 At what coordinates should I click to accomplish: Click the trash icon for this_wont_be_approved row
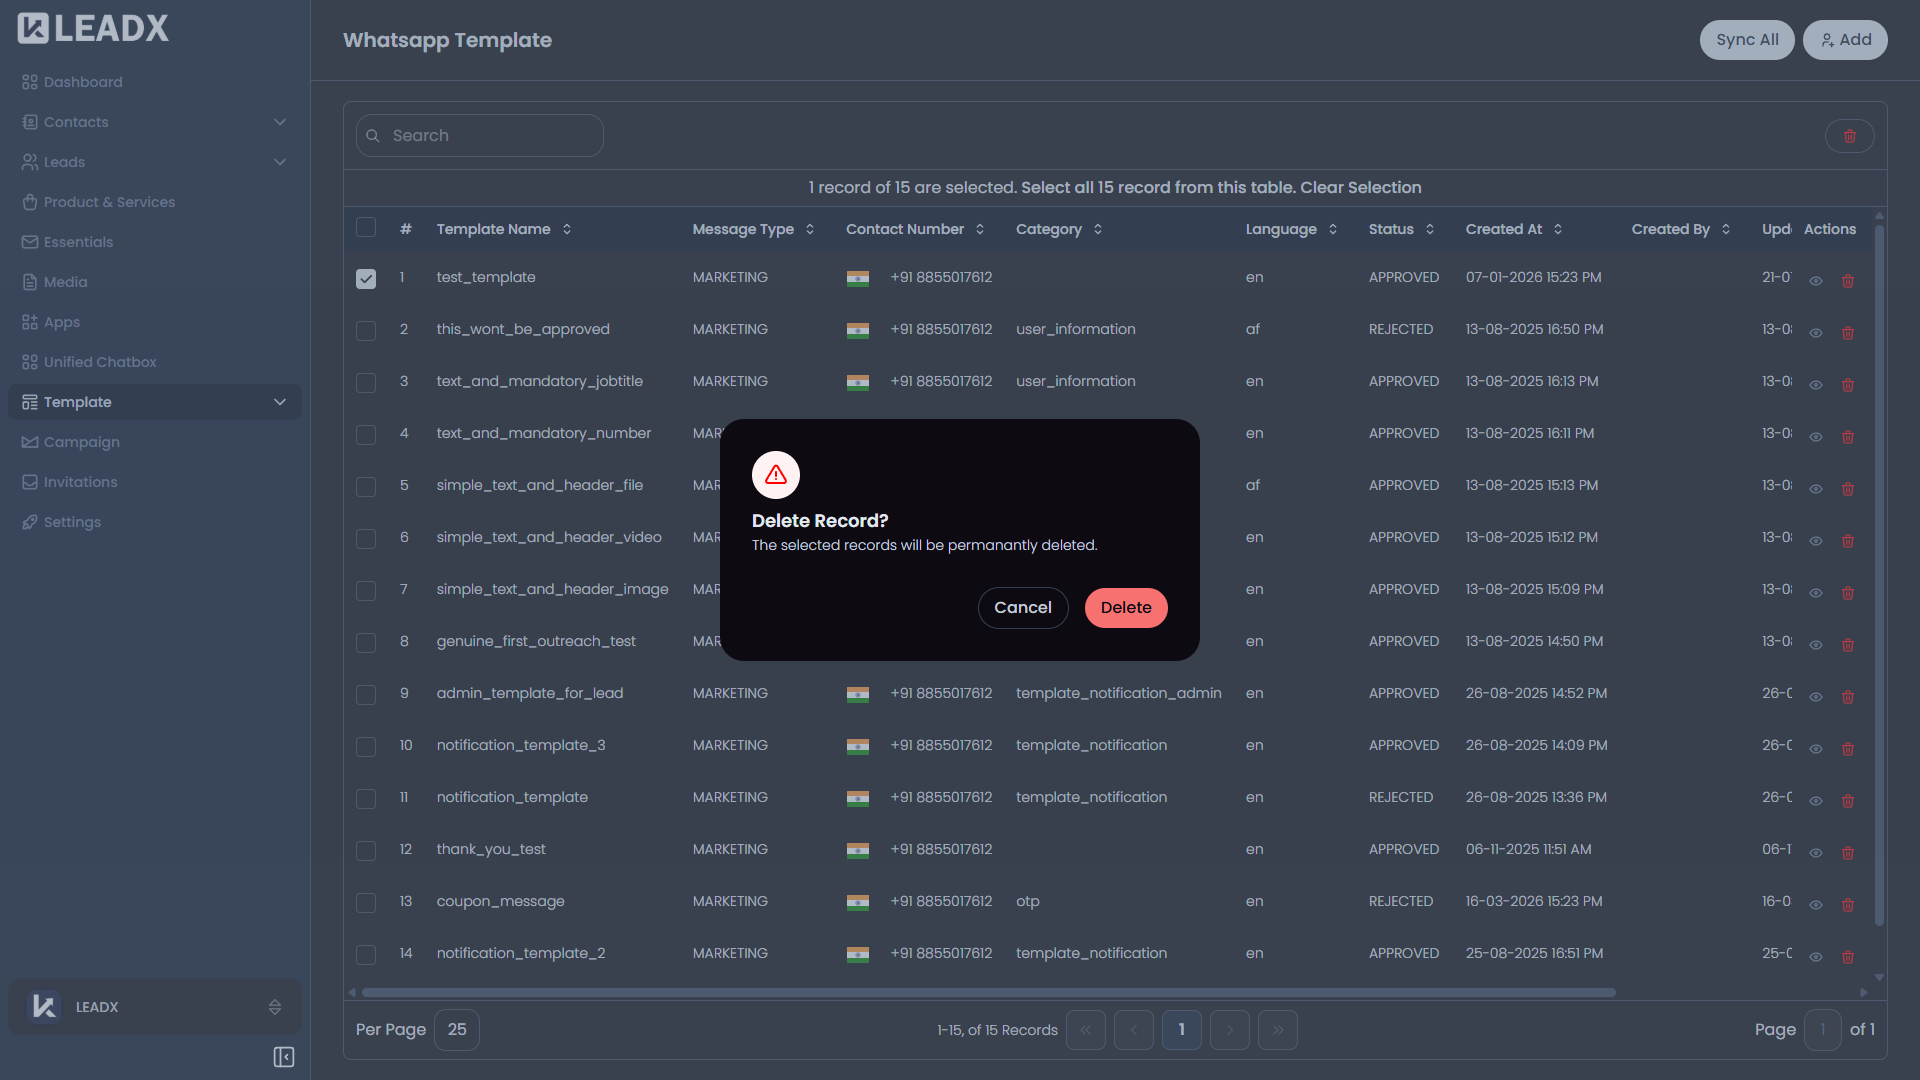[1848, 333]
